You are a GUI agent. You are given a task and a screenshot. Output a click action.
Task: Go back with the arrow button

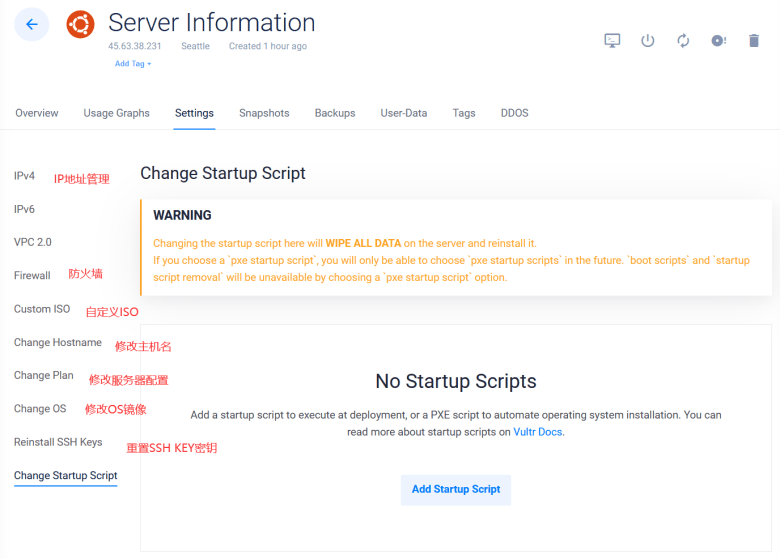pos(31,24)
